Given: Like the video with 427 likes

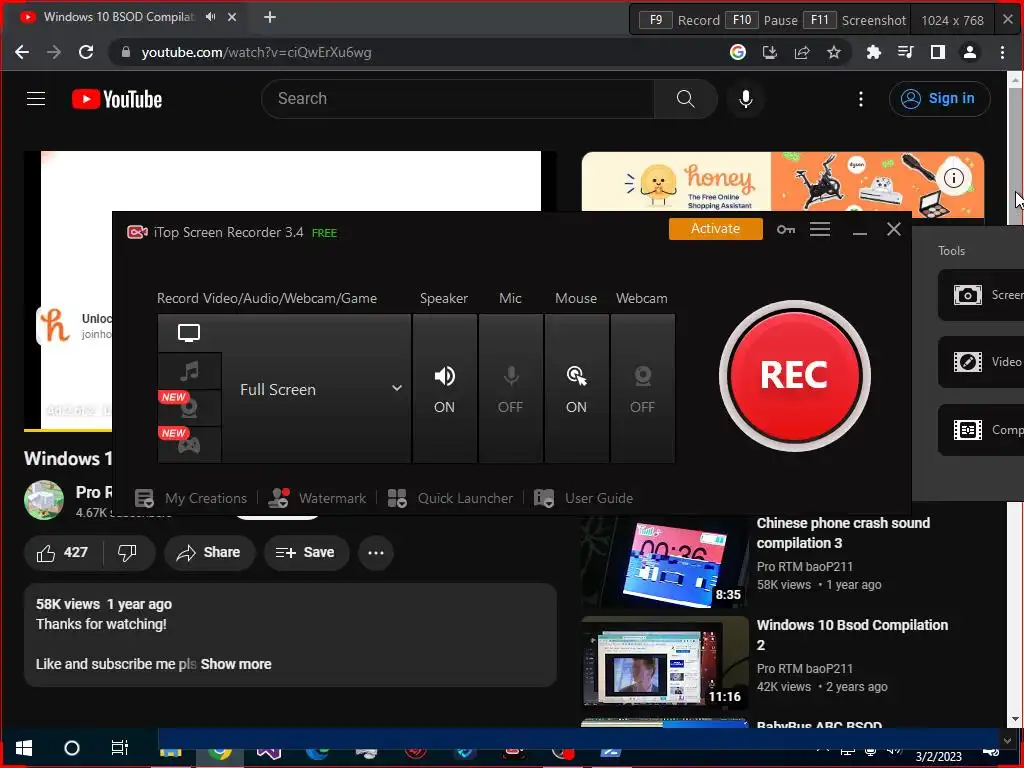Looking at the screenshot, I should tap(63, 552).
